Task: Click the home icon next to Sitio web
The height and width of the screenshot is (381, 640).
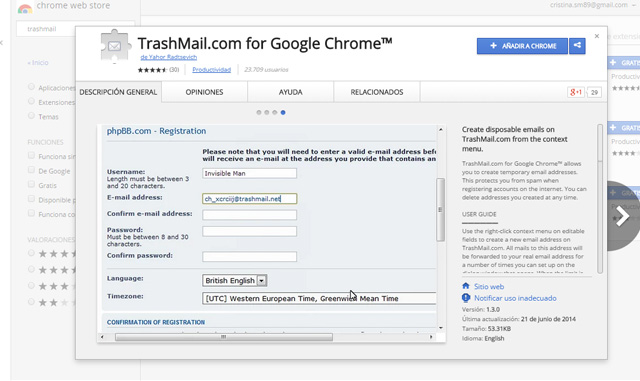Action: [x=466, y=286]
